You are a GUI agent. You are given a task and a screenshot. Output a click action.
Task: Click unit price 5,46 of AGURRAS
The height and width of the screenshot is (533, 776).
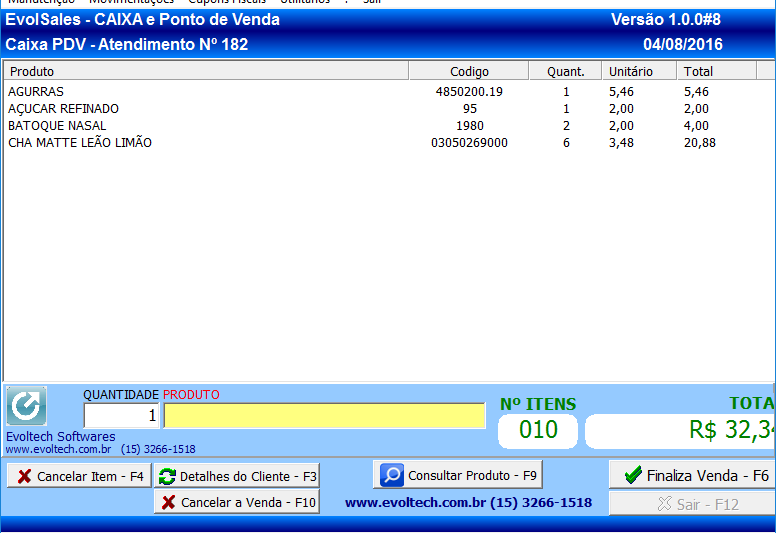621,92
